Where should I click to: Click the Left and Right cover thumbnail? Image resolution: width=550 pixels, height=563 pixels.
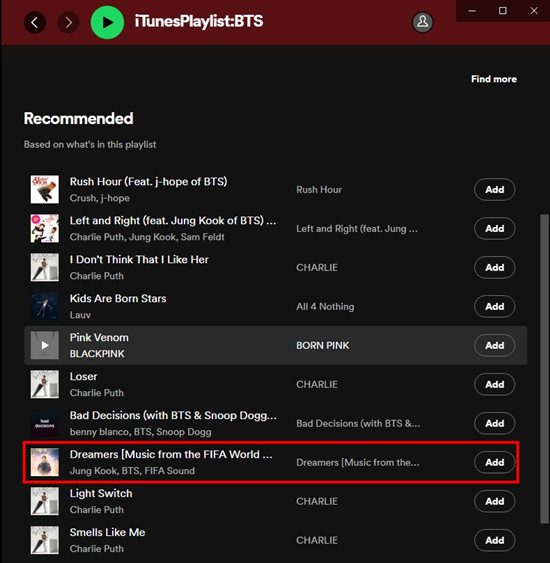tap(45, 228)
